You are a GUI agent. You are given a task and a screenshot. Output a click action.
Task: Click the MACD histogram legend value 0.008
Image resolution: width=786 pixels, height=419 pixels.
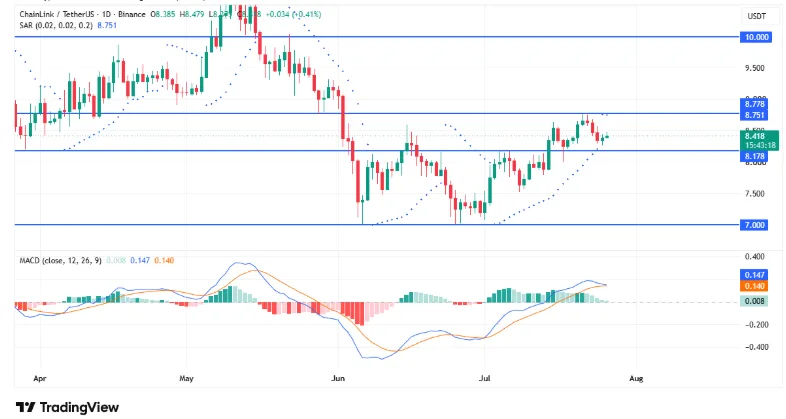click(116, 261)
